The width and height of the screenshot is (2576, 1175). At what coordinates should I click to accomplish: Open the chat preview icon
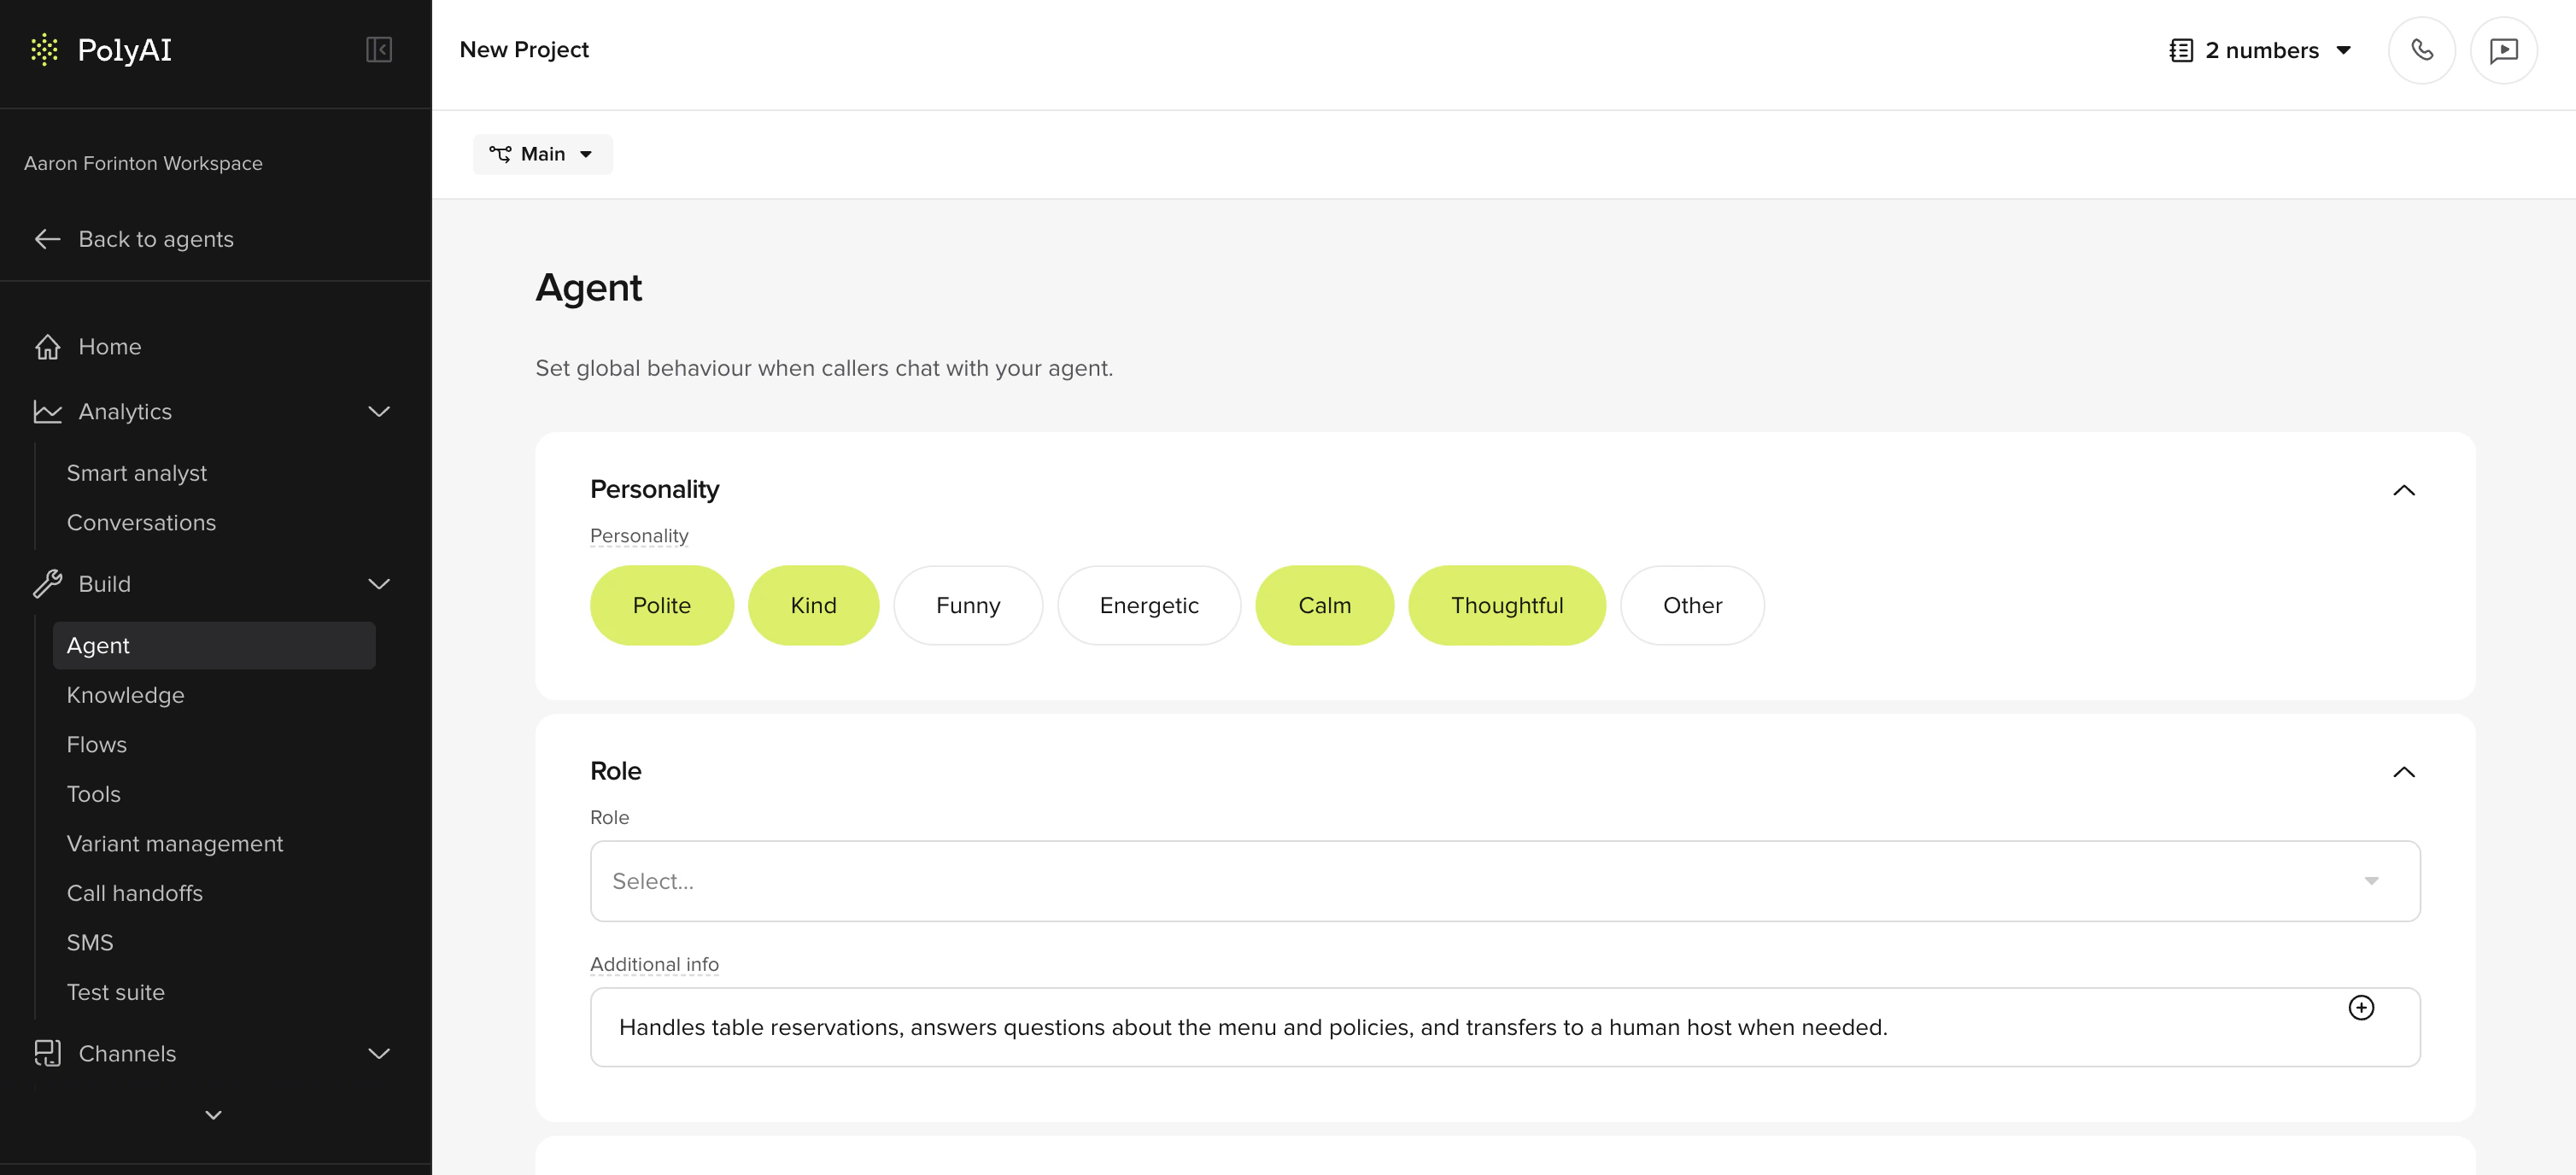click(2503, 50)
